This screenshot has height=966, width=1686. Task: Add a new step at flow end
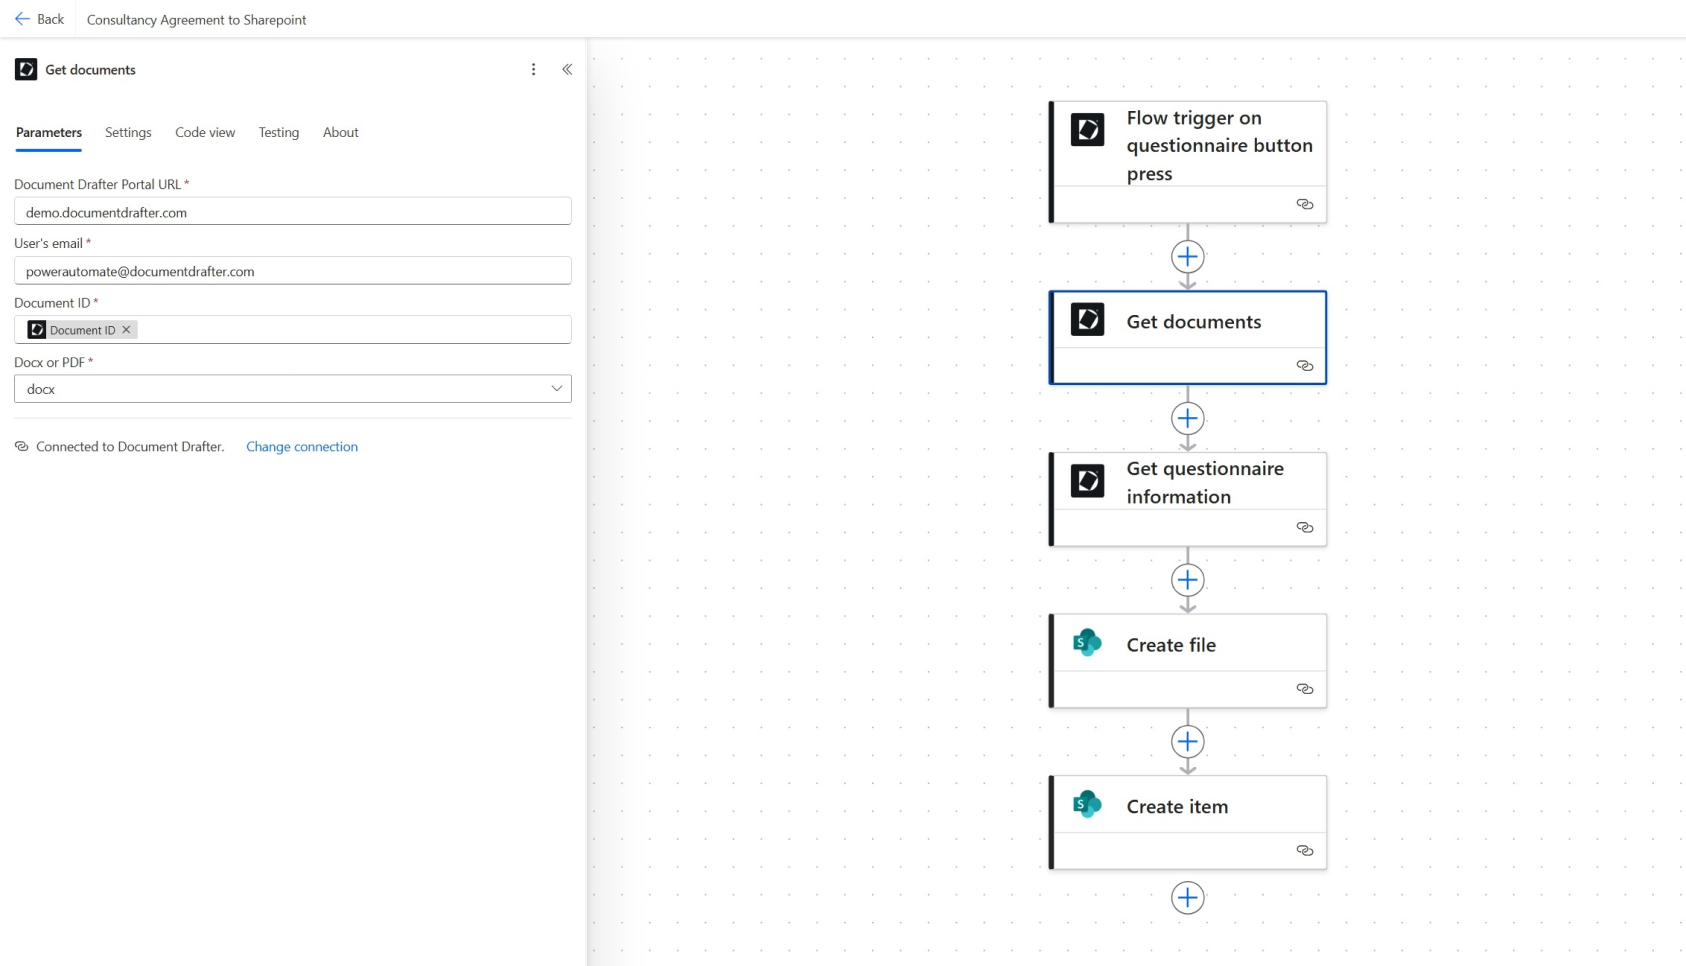tap(1187, 898)
